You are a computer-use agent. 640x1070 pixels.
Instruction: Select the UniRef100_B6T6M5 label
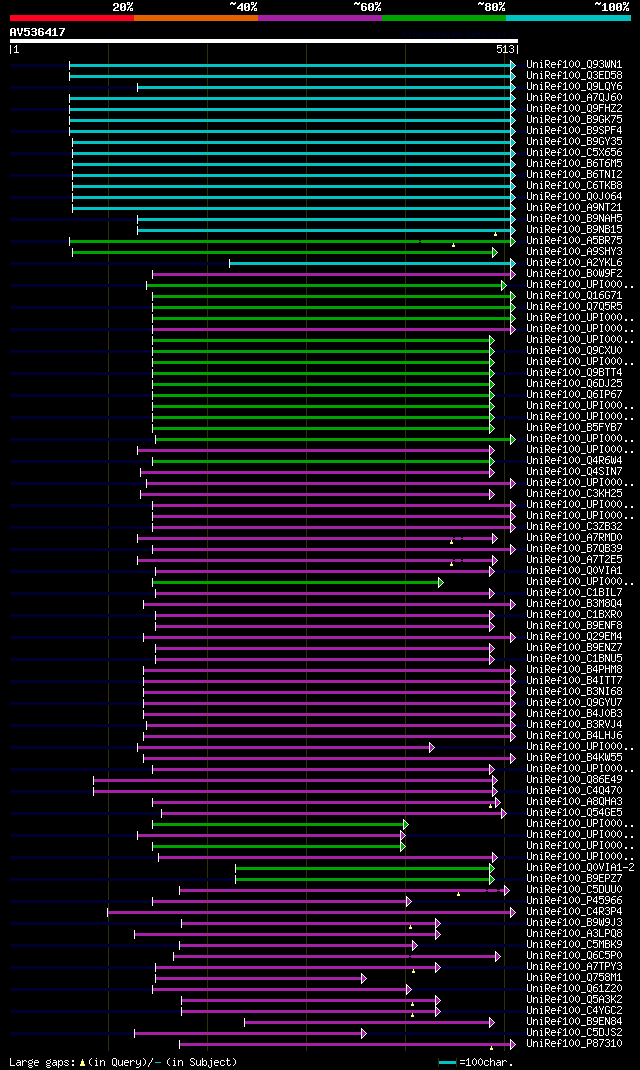tap(574, 164)
